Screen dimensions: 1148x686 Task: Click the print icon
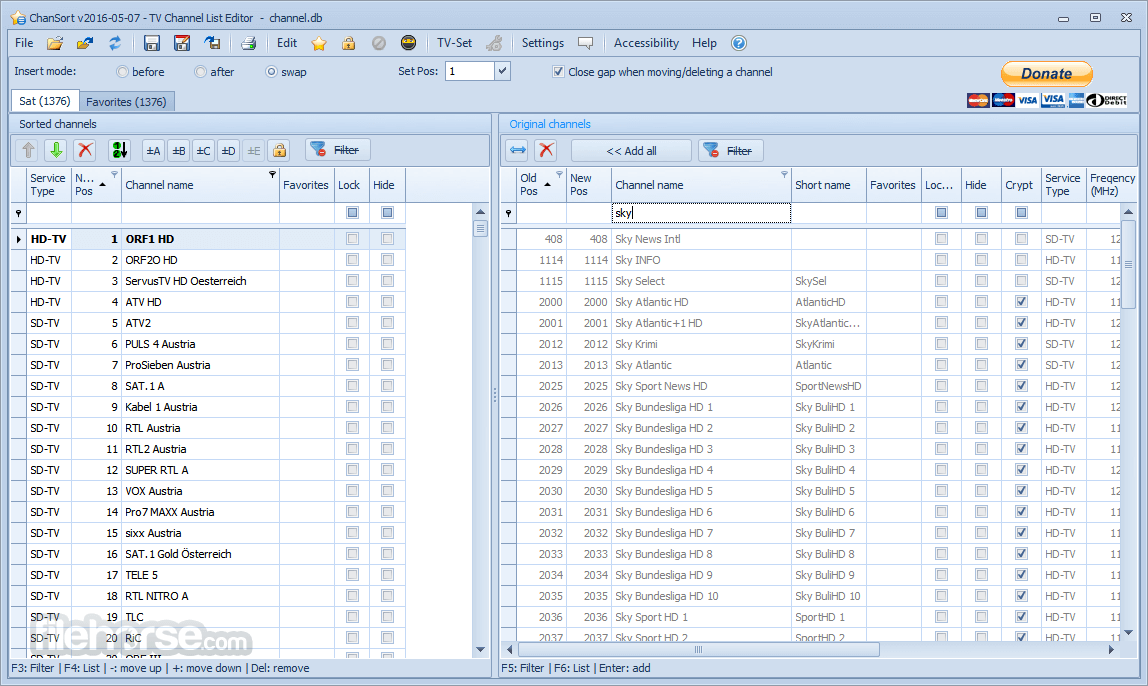point(249,43)
